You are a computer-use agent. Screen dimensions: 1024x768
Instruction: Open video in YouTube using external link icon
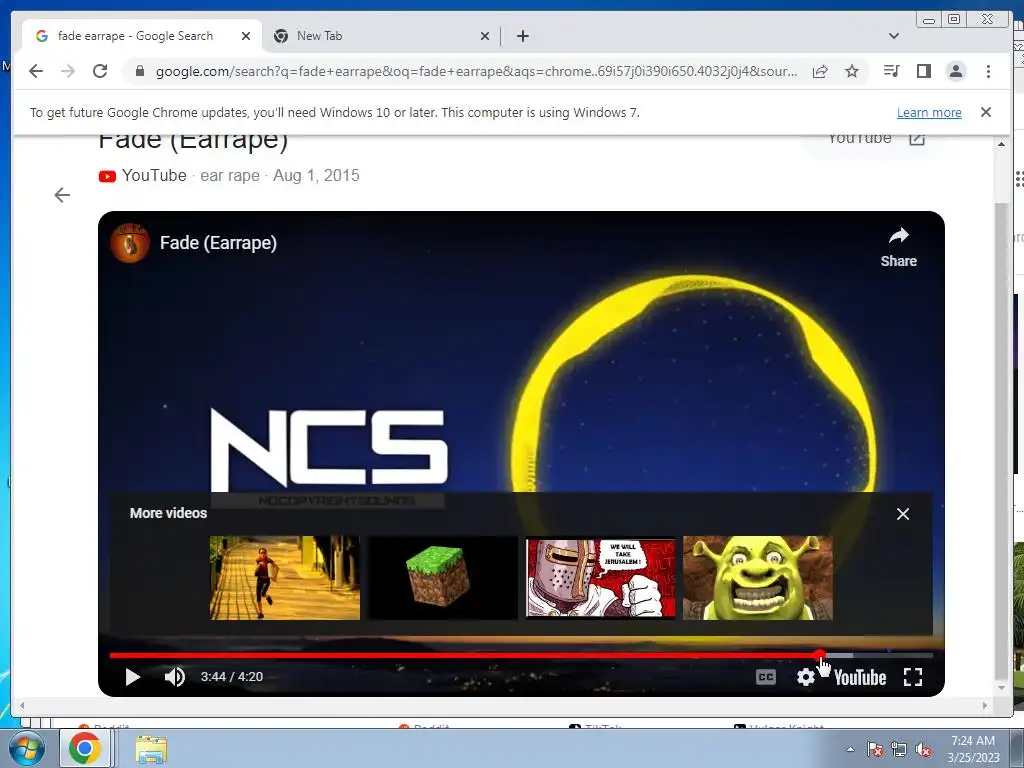point(917,138)
